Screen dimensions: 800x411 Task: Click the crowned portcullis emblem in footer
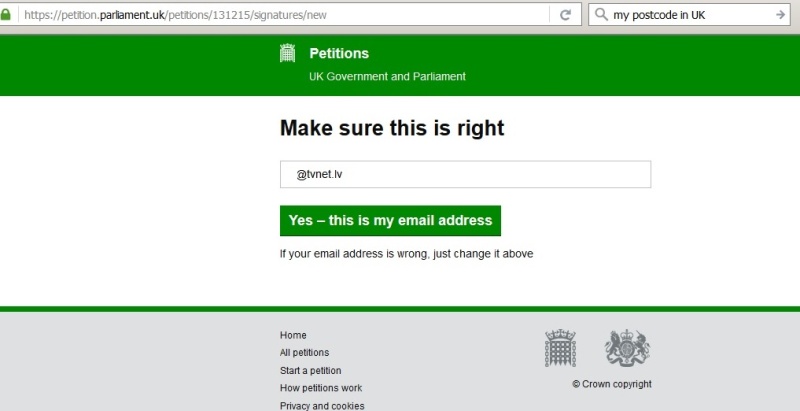pyautogui.click(x=560, y=348)
